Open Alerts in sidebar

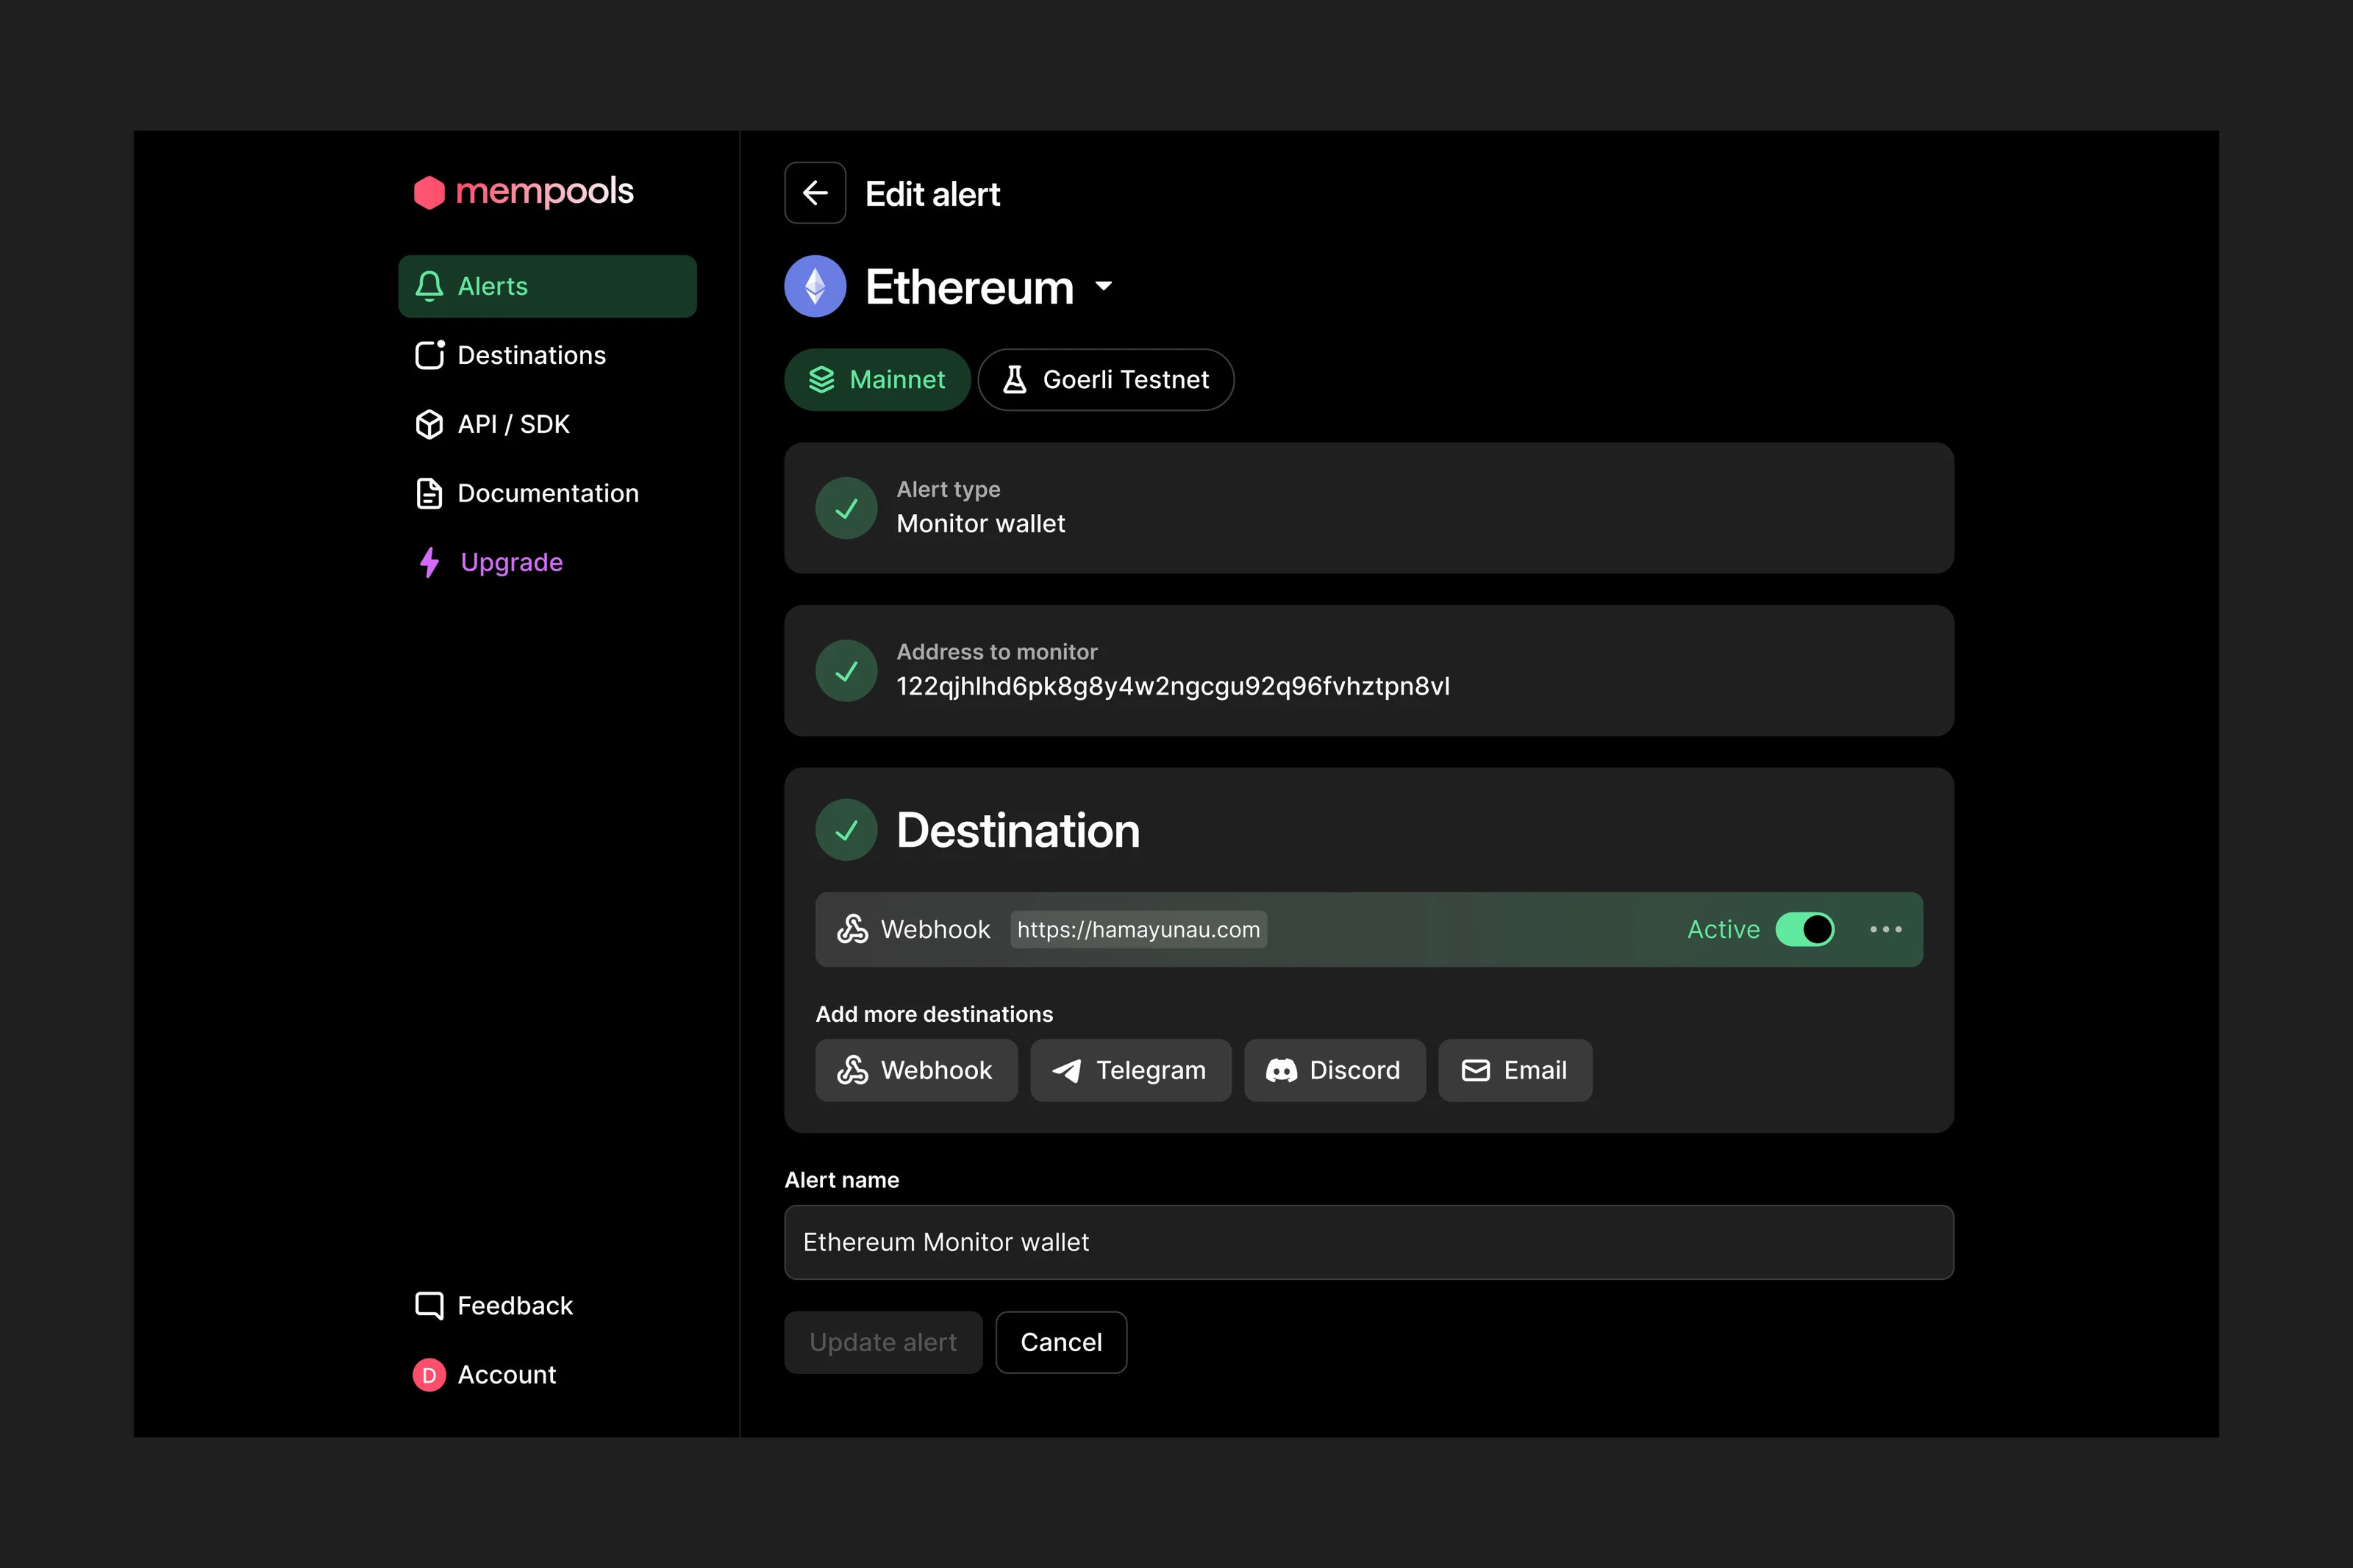[547, 287]
